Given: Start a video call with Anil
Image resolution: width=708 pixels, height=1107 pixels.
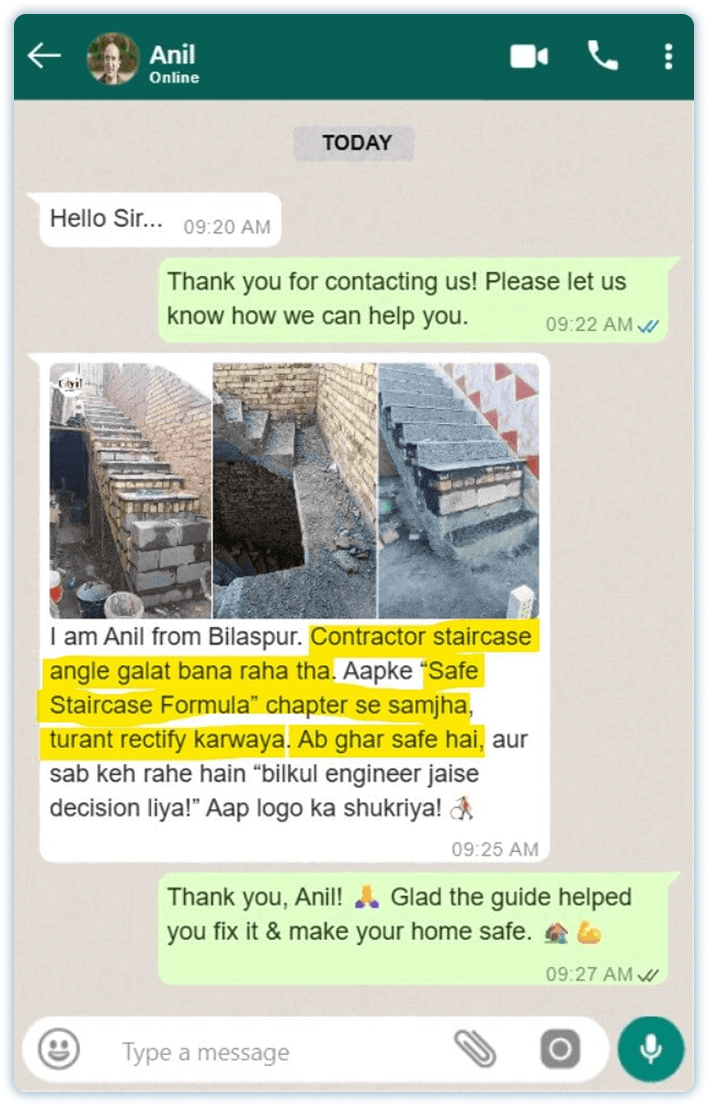Looking at the screenshot, I should tap(529, 56).
